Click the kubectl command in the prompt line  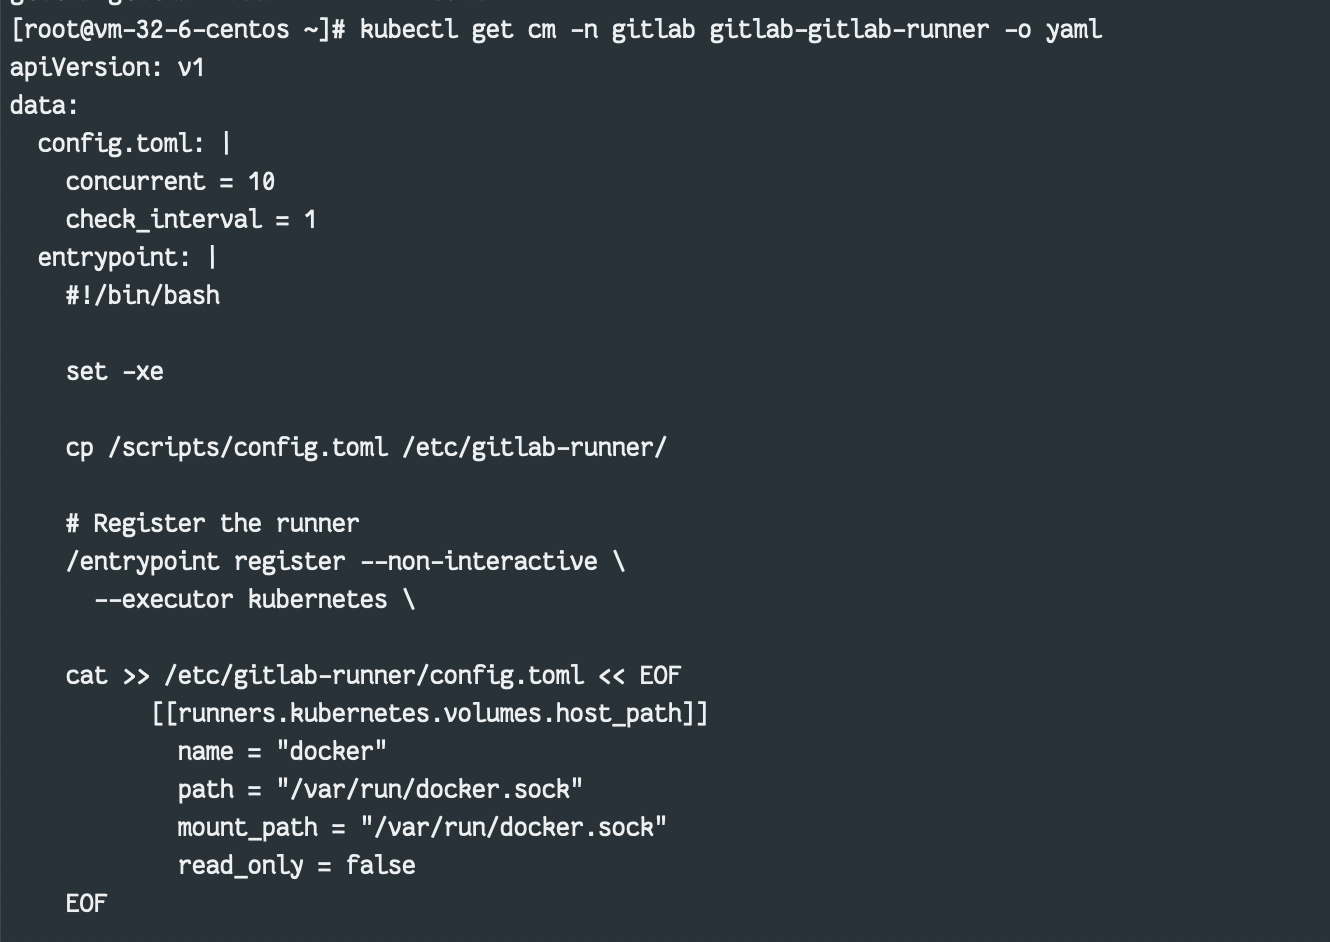point(730,30)
